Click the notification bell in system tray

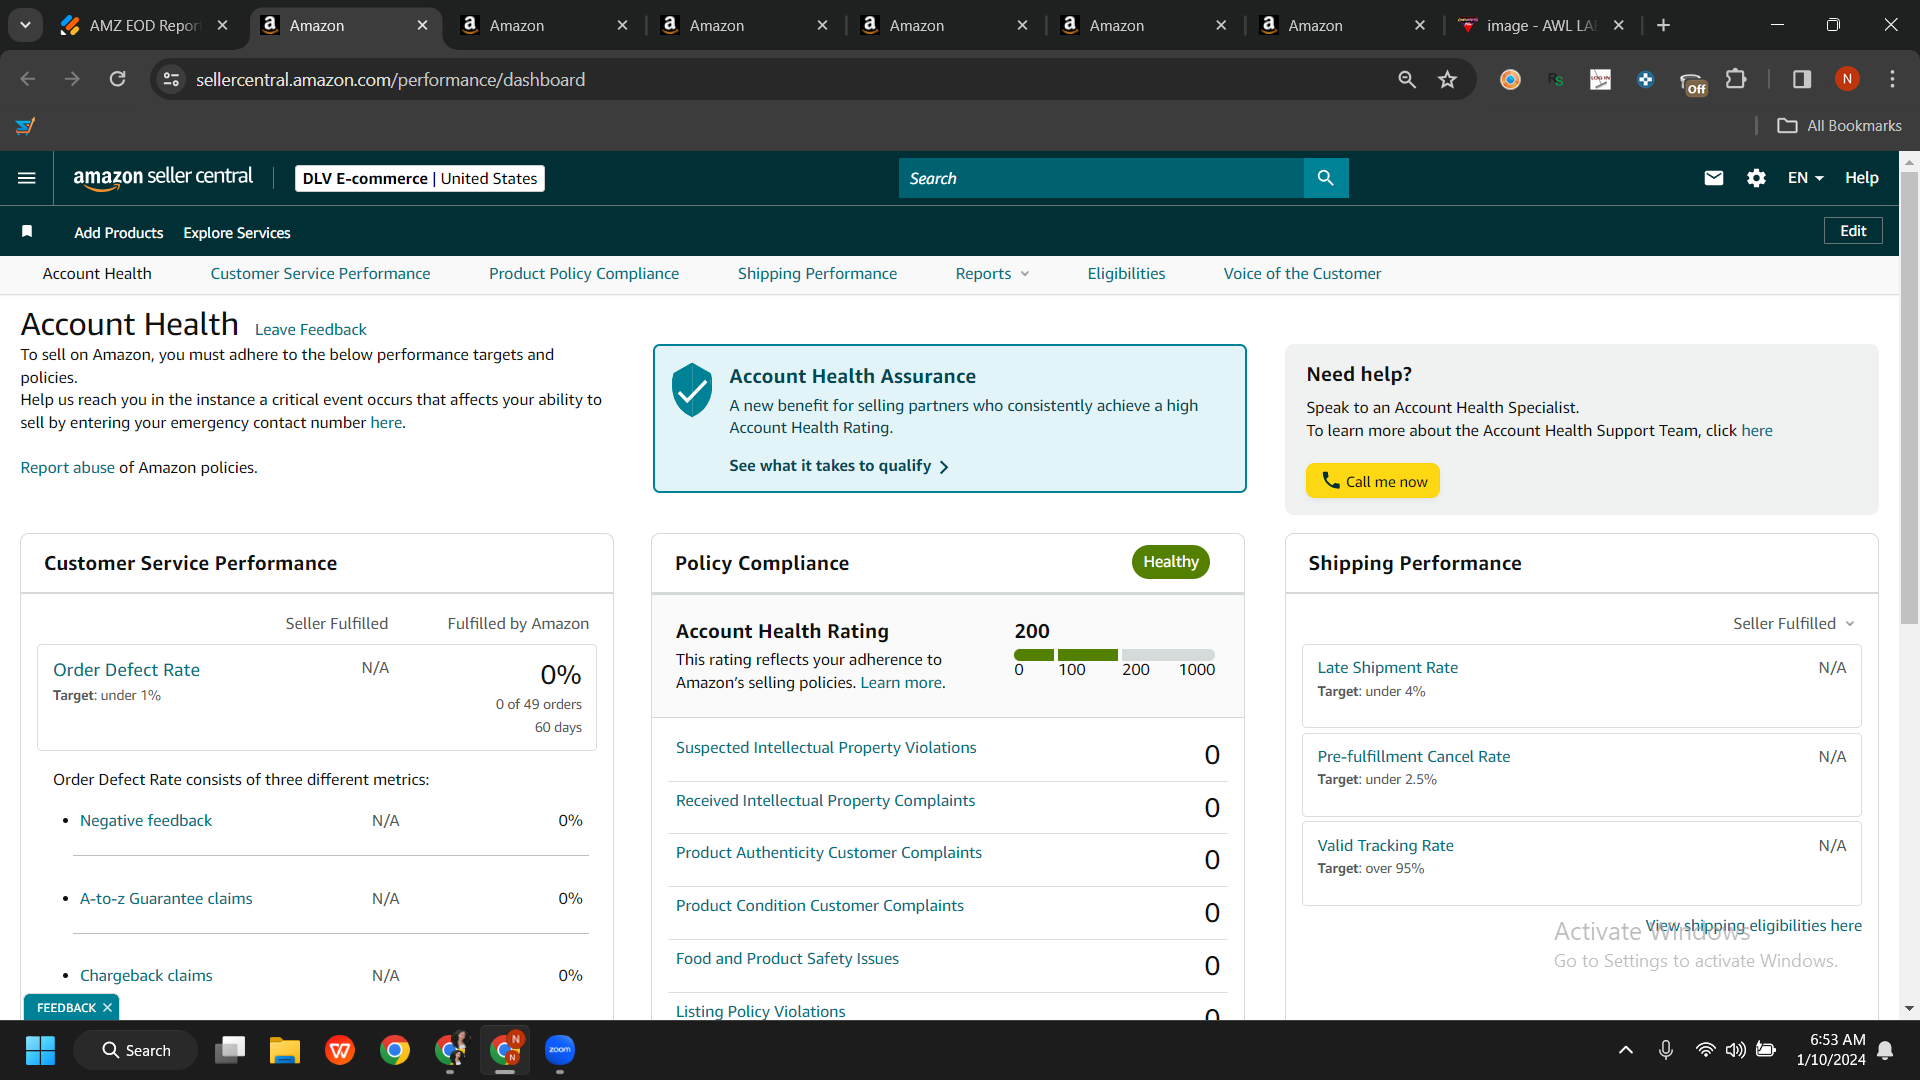coord(1885,1050)
